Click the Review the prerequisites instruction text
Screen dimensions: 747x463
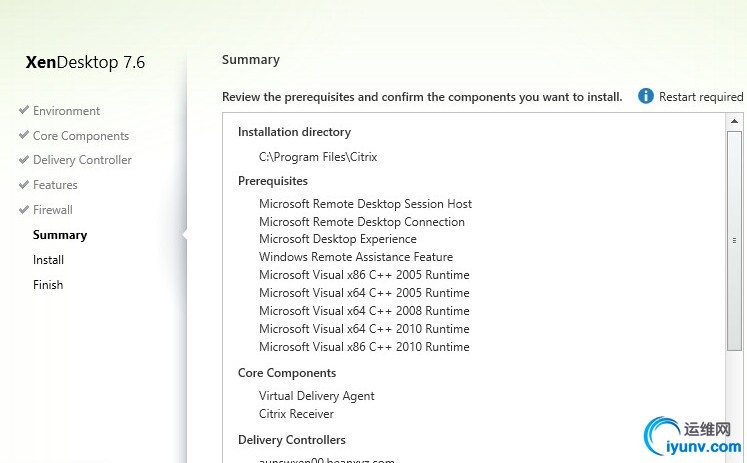click(422, 97)
